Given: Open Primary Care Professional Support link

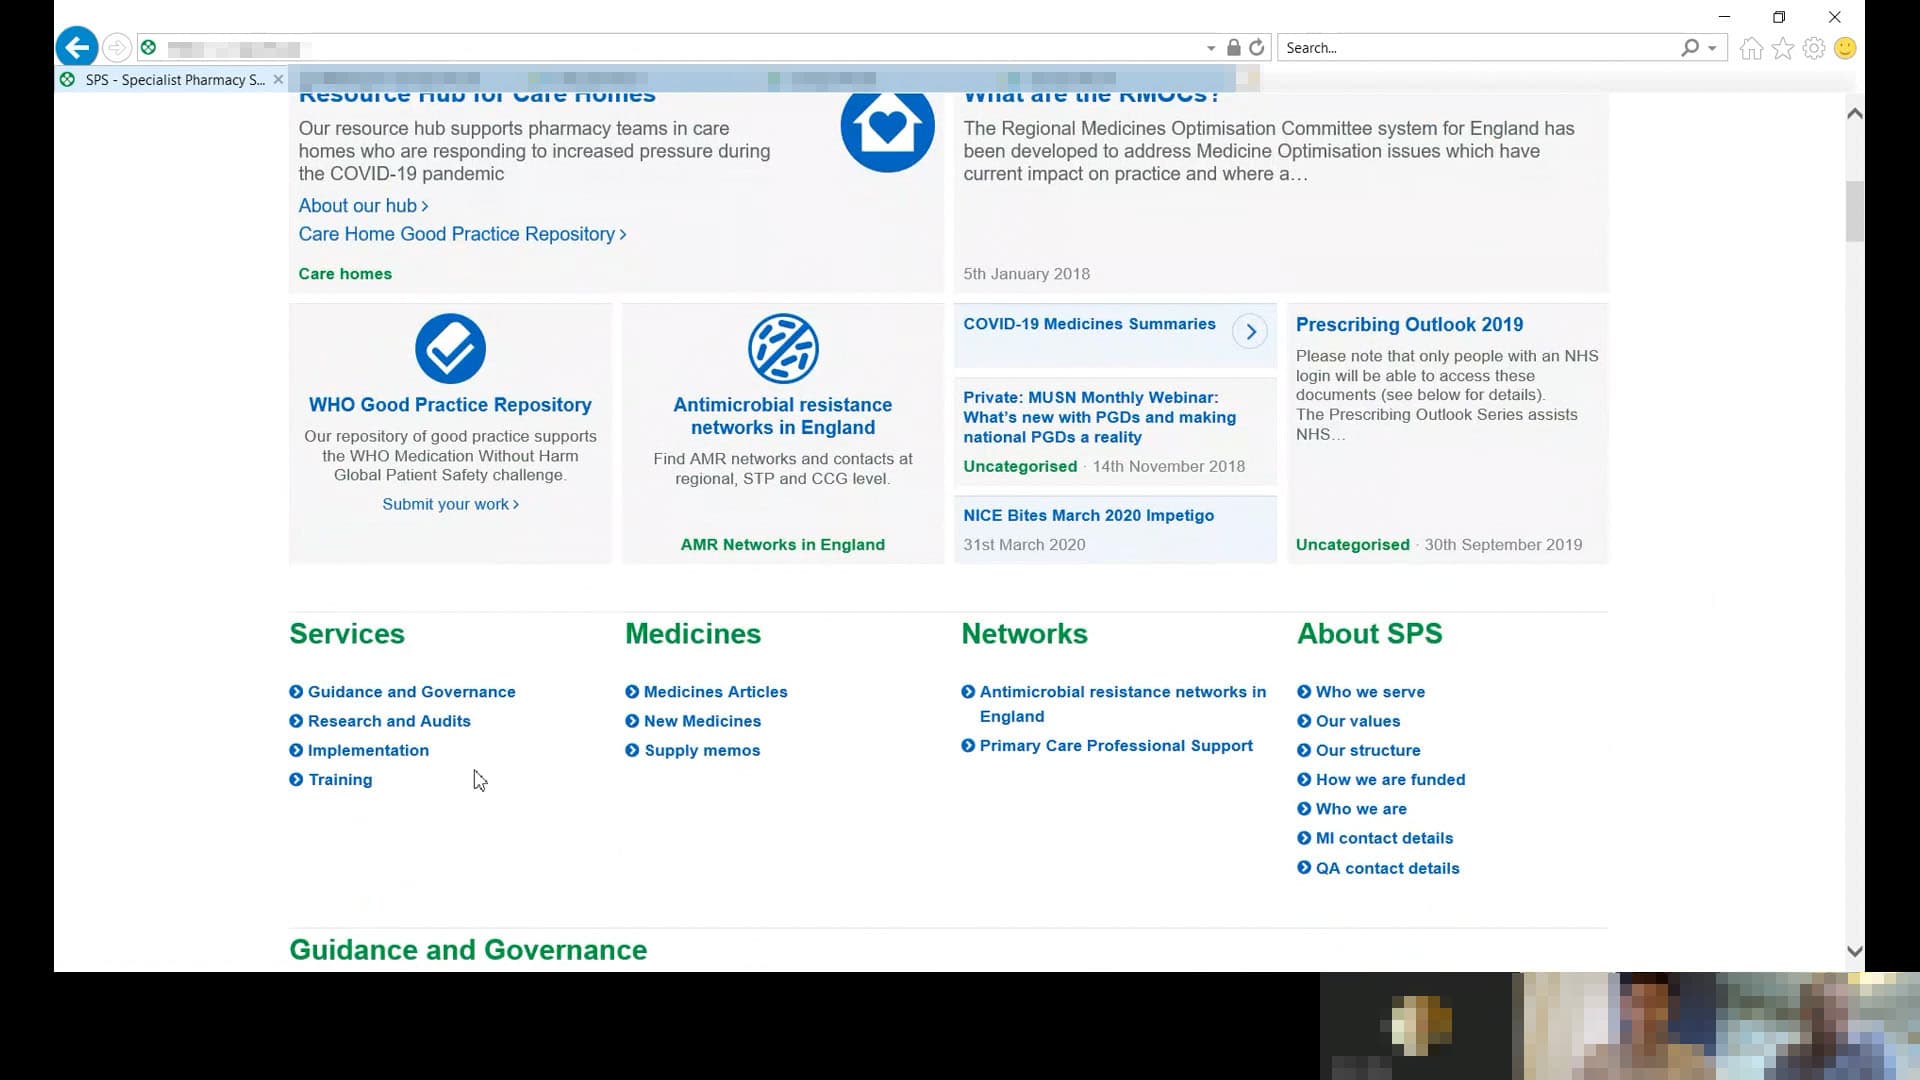Looking at the screenshot, I should point(1115,745).
